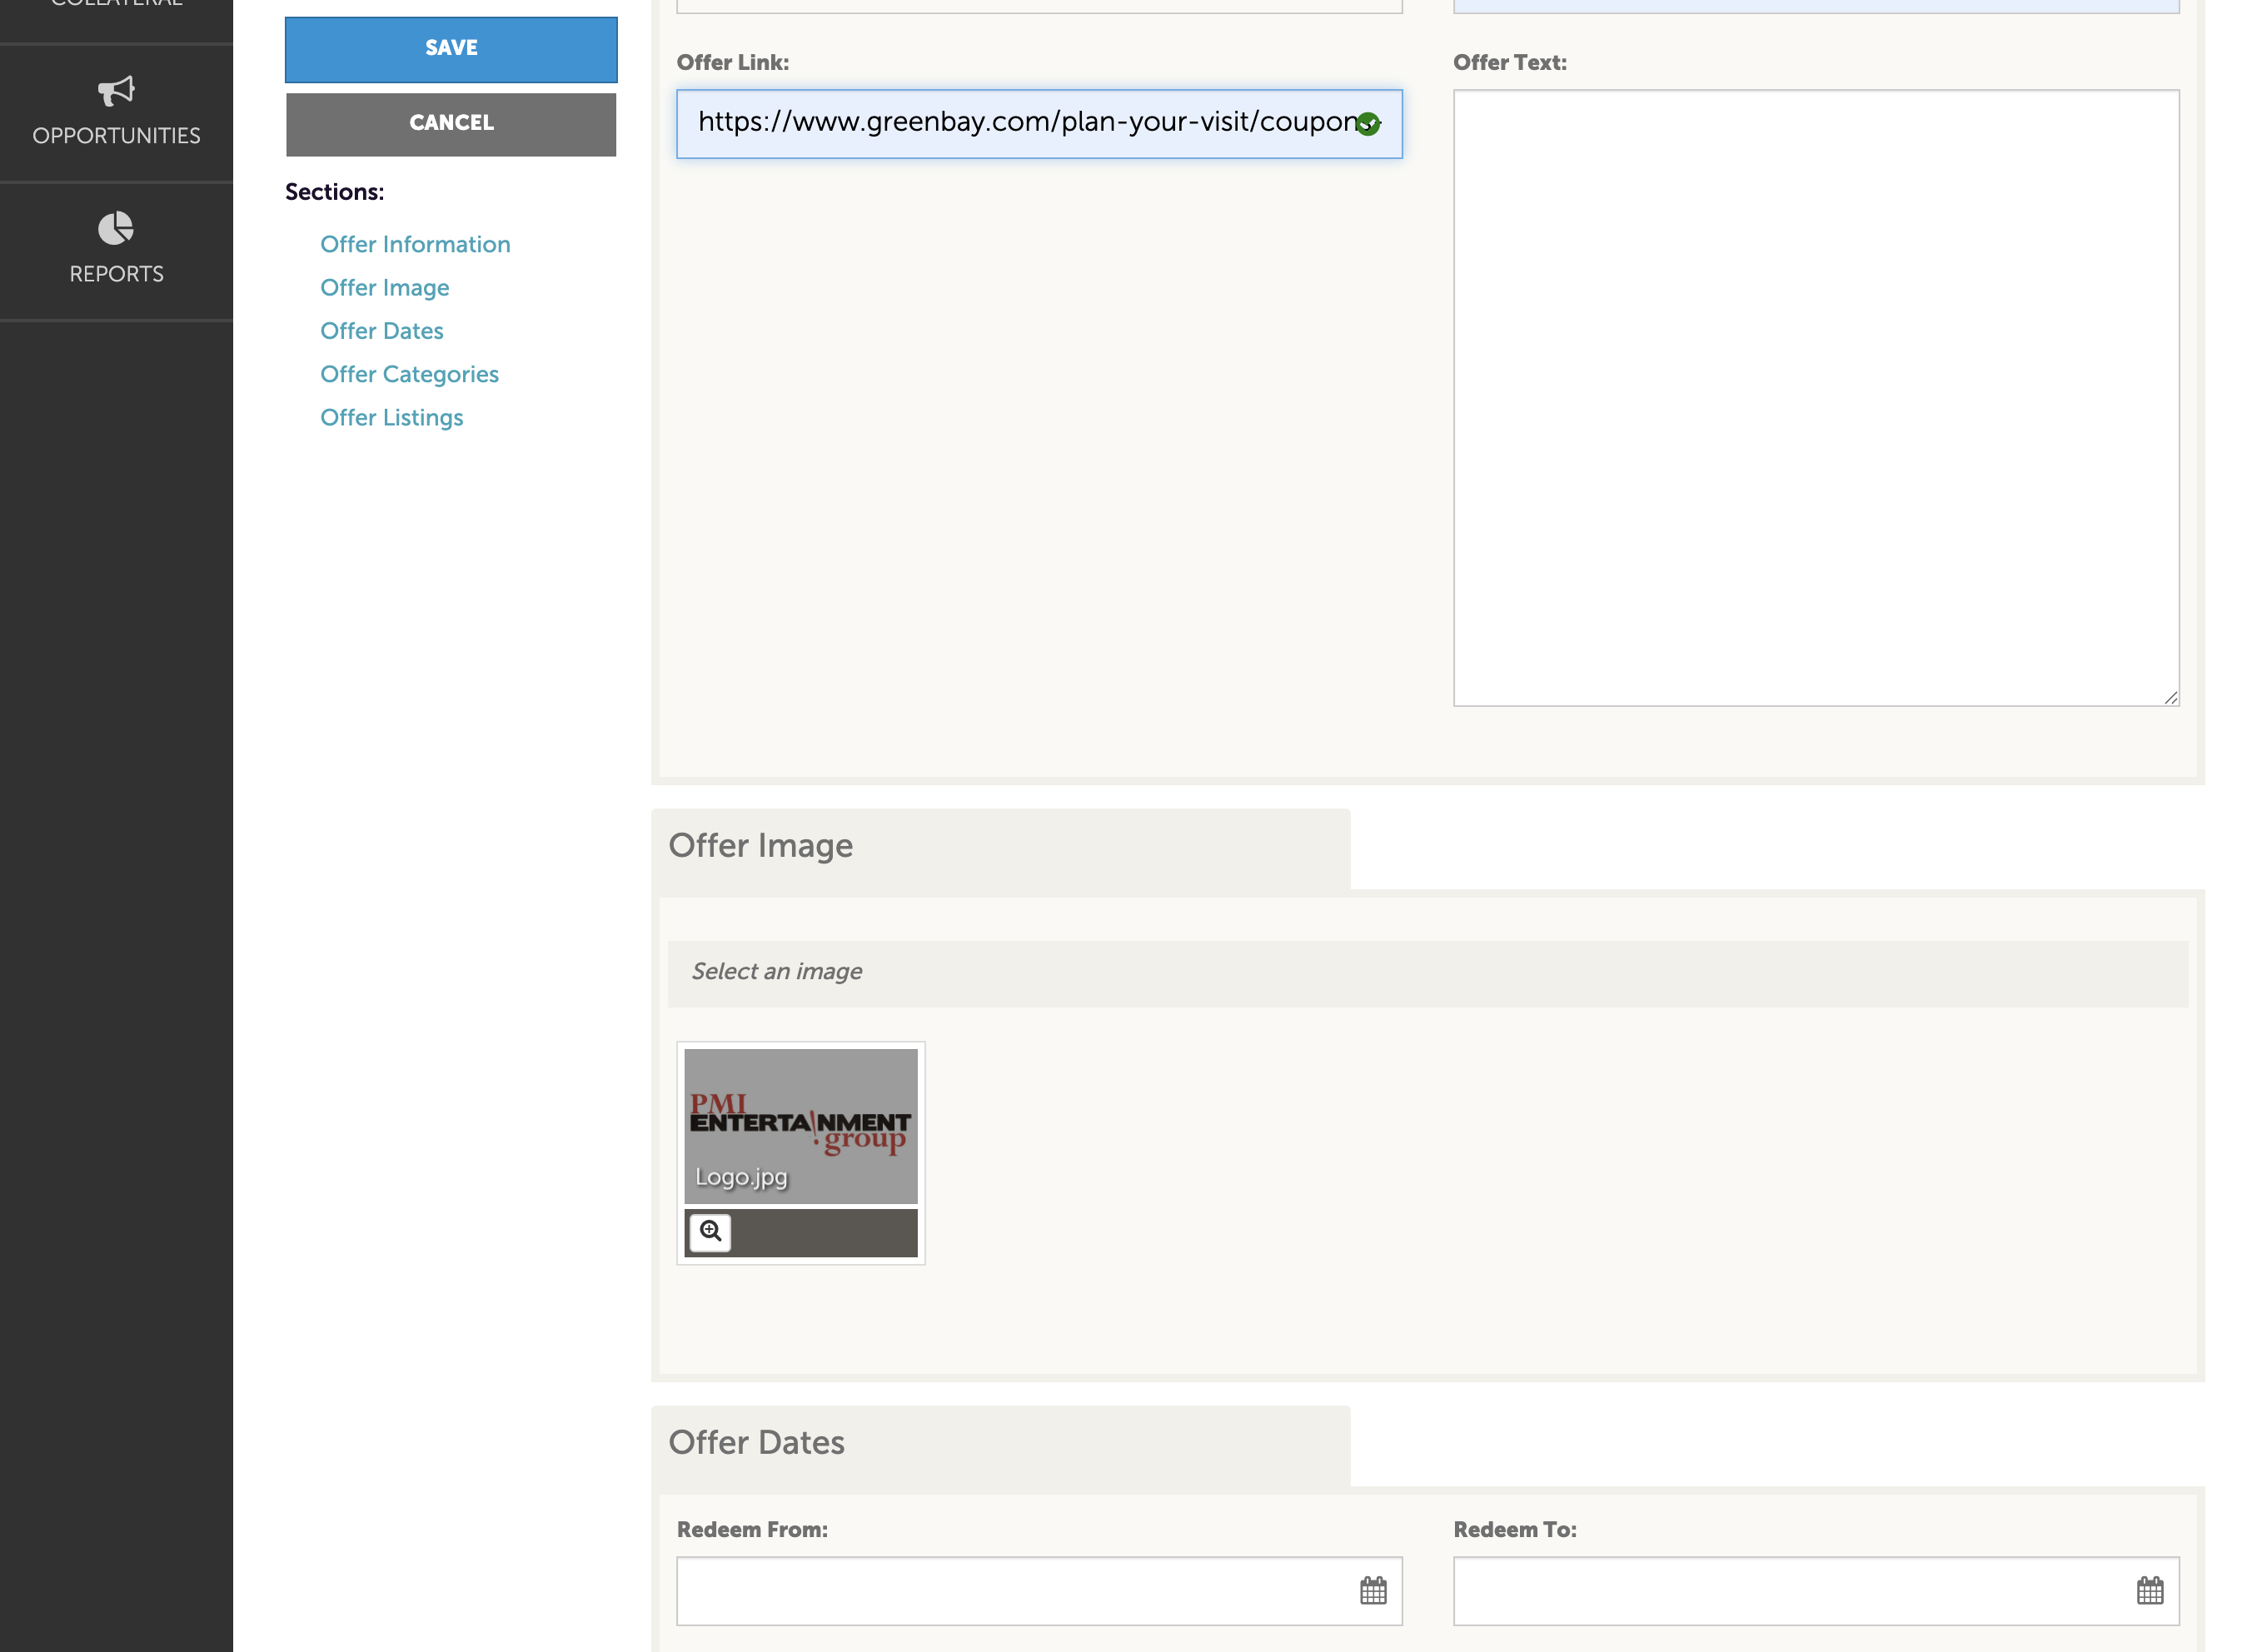2247x1652 pixels.
Task: Click the green check icon in Offer Link
Action: click(1368, 124)
